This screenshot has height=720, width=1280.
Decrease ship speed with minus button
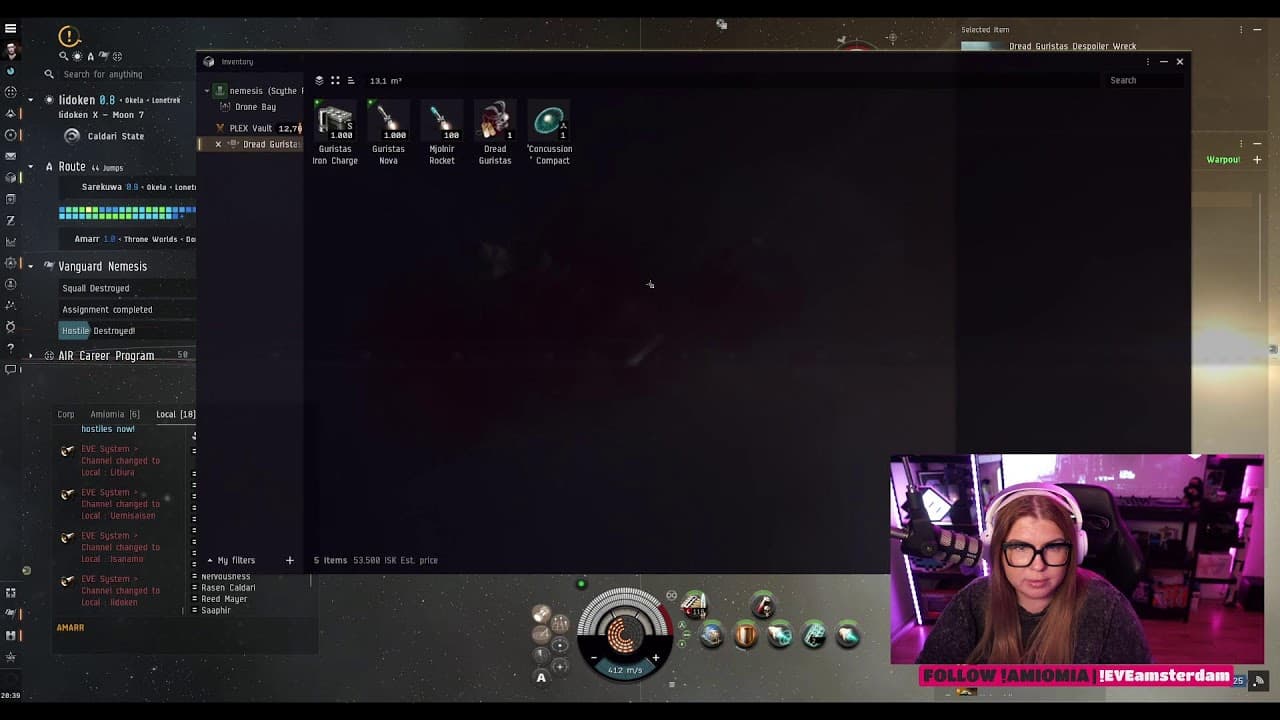point(594,659)
